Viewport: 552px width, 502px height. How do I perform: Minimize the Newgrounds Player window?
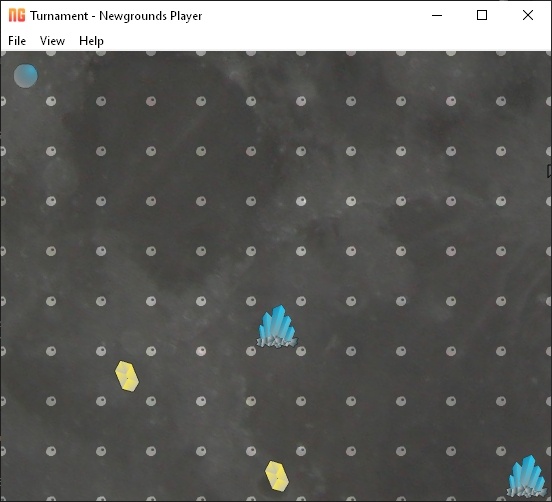click(x=437, y=15)
